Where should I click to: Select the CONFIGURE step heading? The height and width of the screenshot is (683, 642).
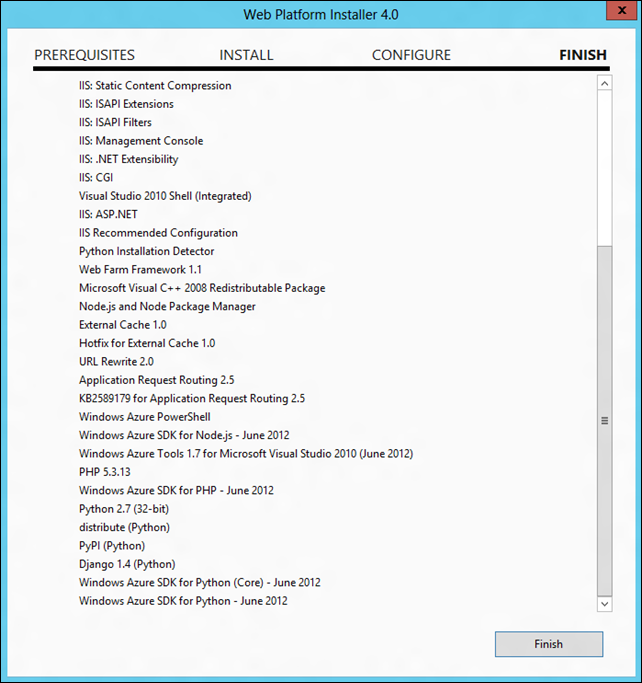(x=411, y=55)
